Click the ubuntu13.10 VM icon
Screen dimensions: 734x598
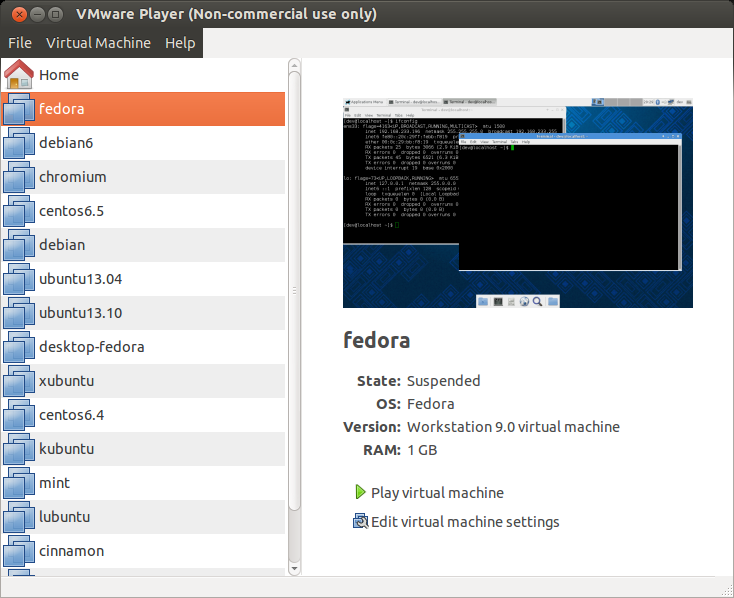[19, 313]
